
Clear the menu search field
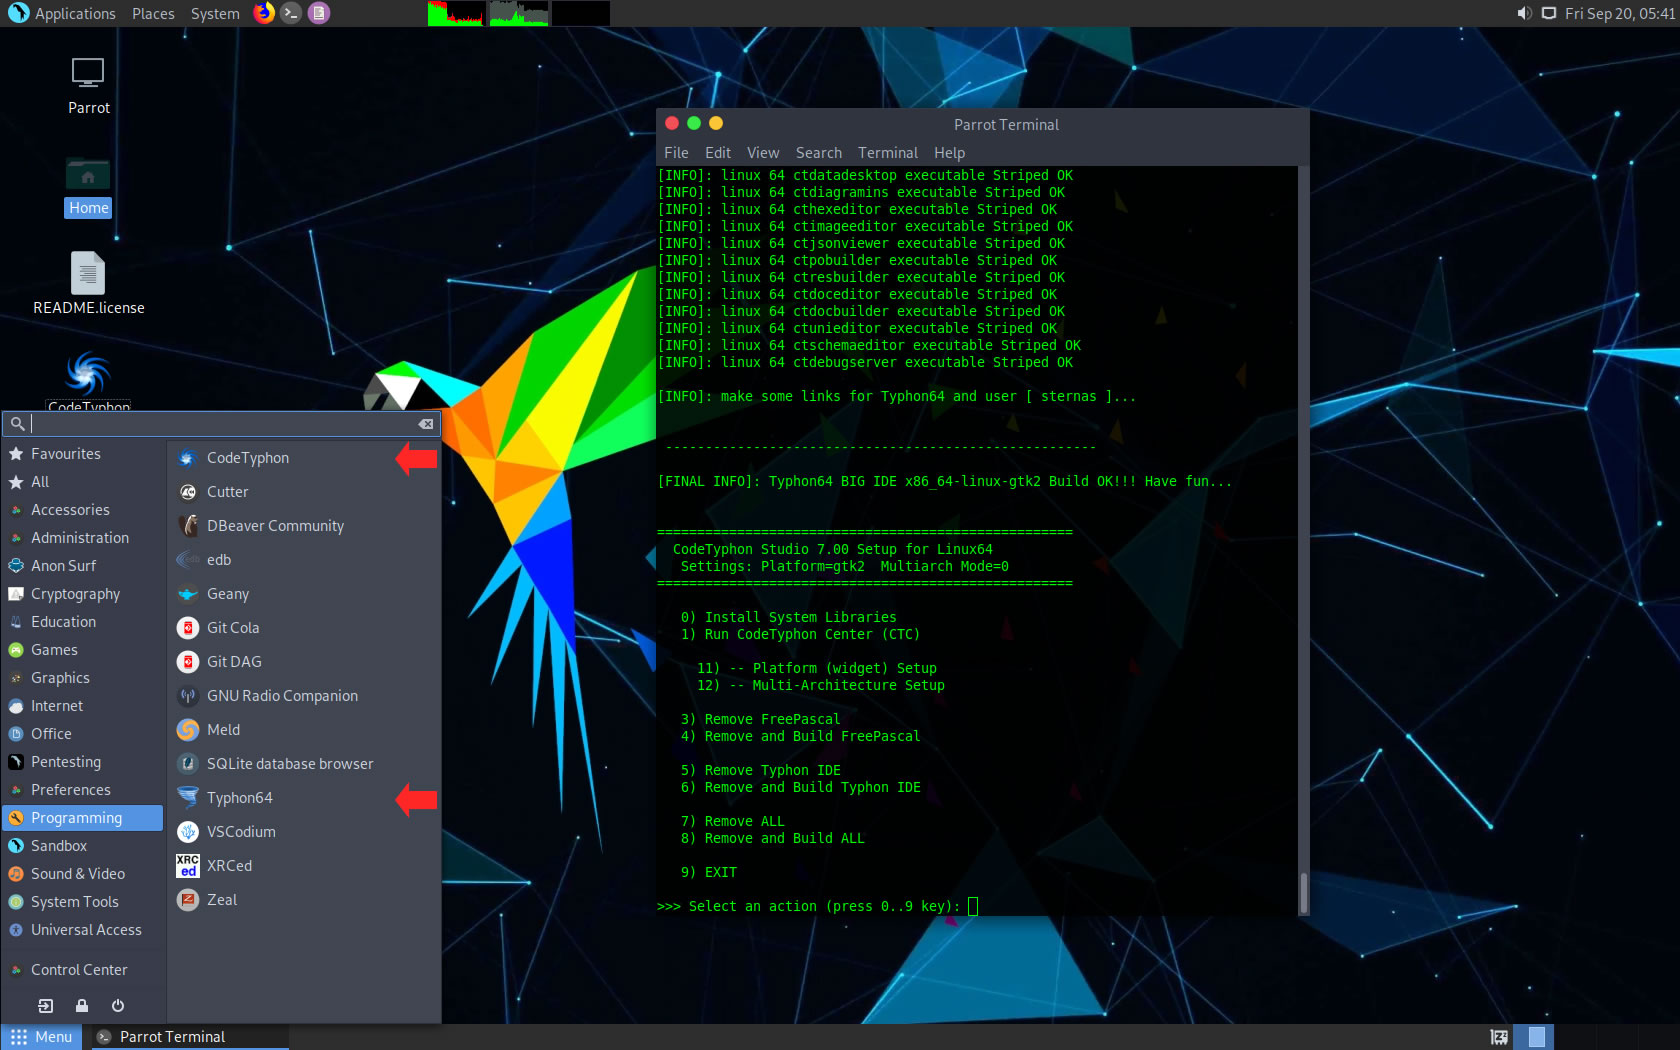coord(426,424)
